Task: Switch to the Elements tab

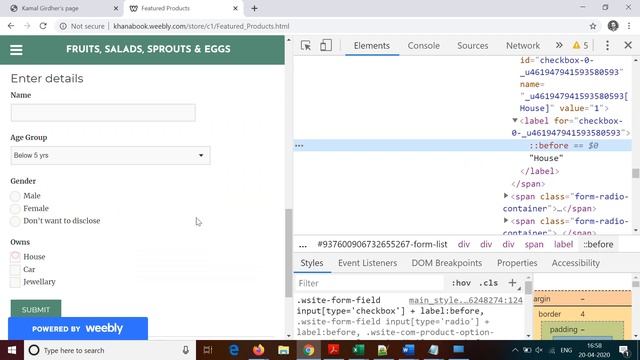Action: point(372,45)
